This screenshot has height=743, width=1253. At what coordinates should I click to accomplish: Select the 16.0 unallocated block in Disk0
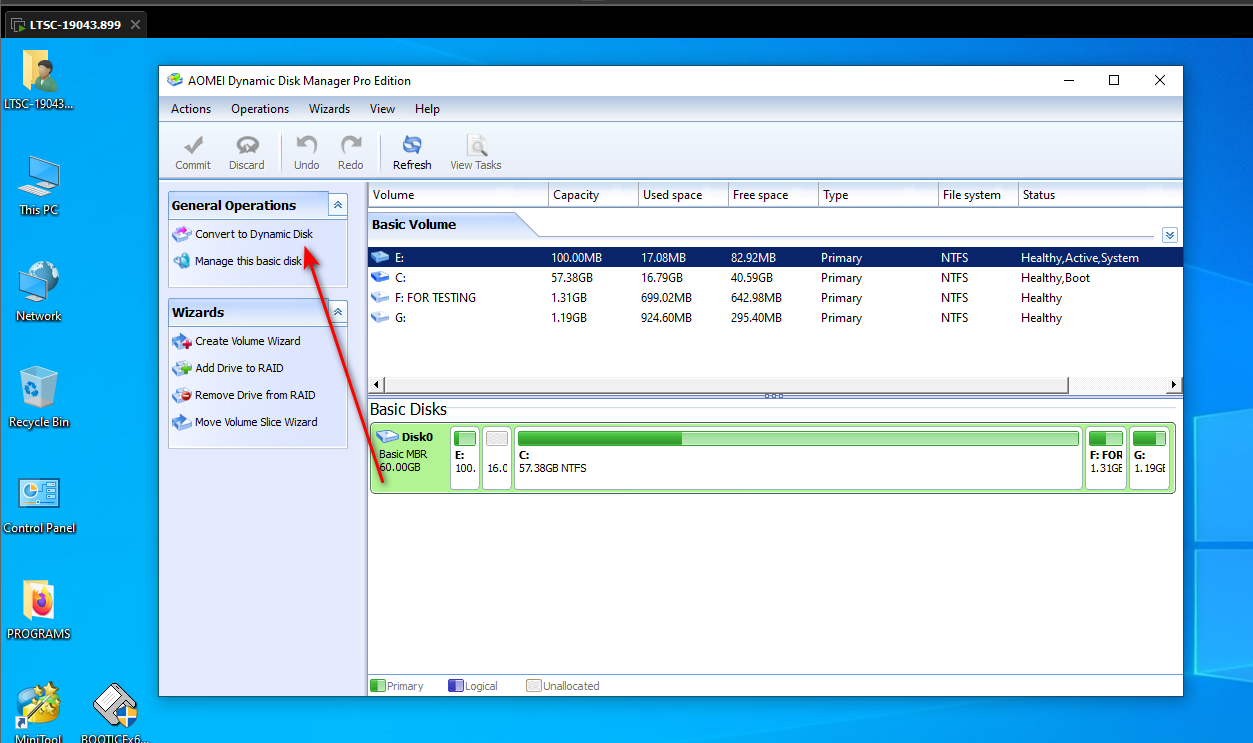pyautogui.click(x=497, y=458)
